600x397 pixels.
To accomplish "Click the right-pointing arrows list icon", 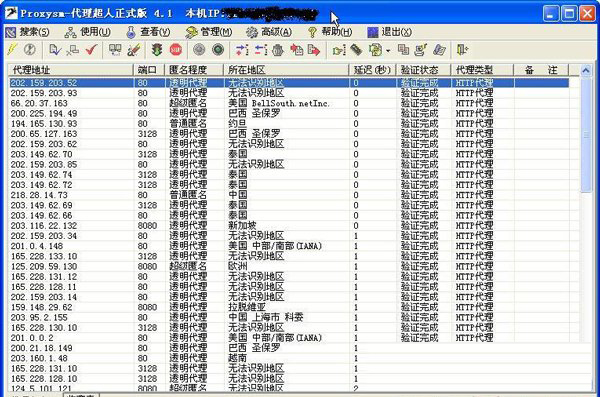I will pyautogui.click(x=242, y=50).
